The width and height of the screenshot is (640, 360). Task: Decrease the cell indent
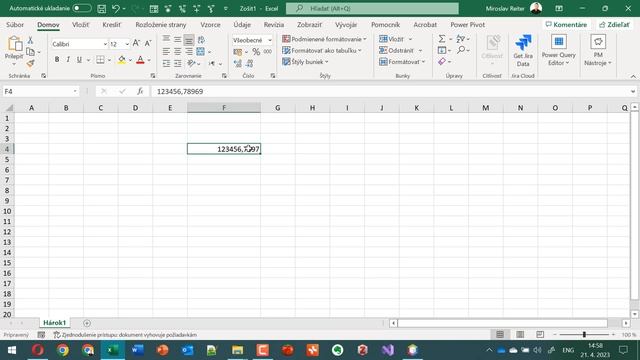click(166, 63)
